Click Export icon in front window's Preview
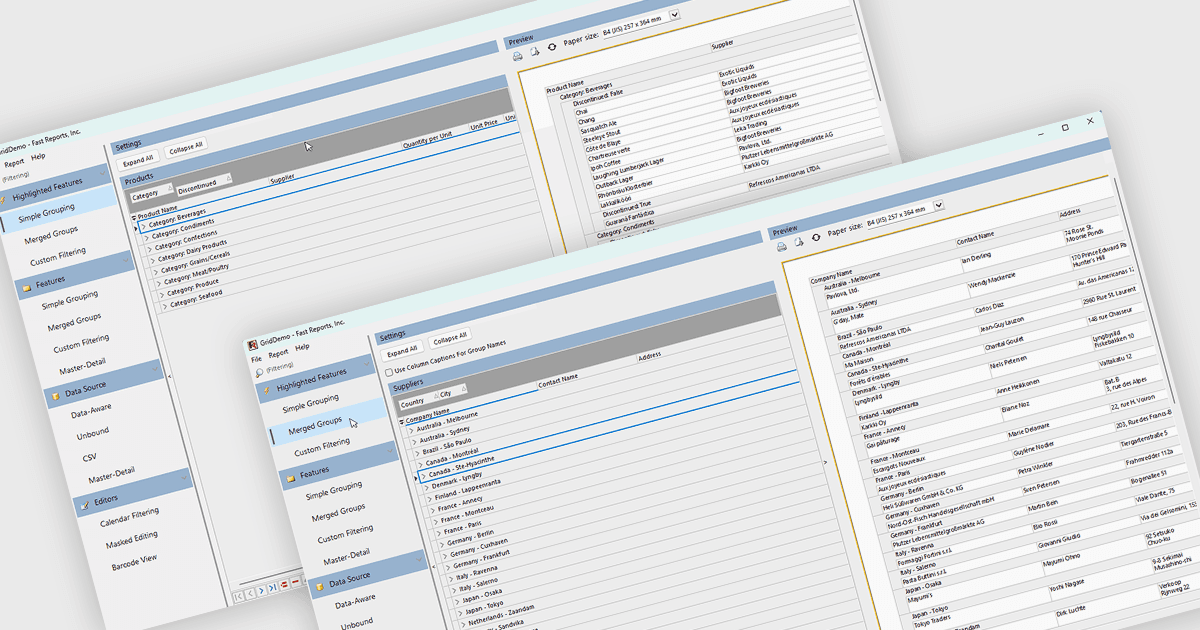The width and height of the screenshot is (1200, 630). (798, 242)
